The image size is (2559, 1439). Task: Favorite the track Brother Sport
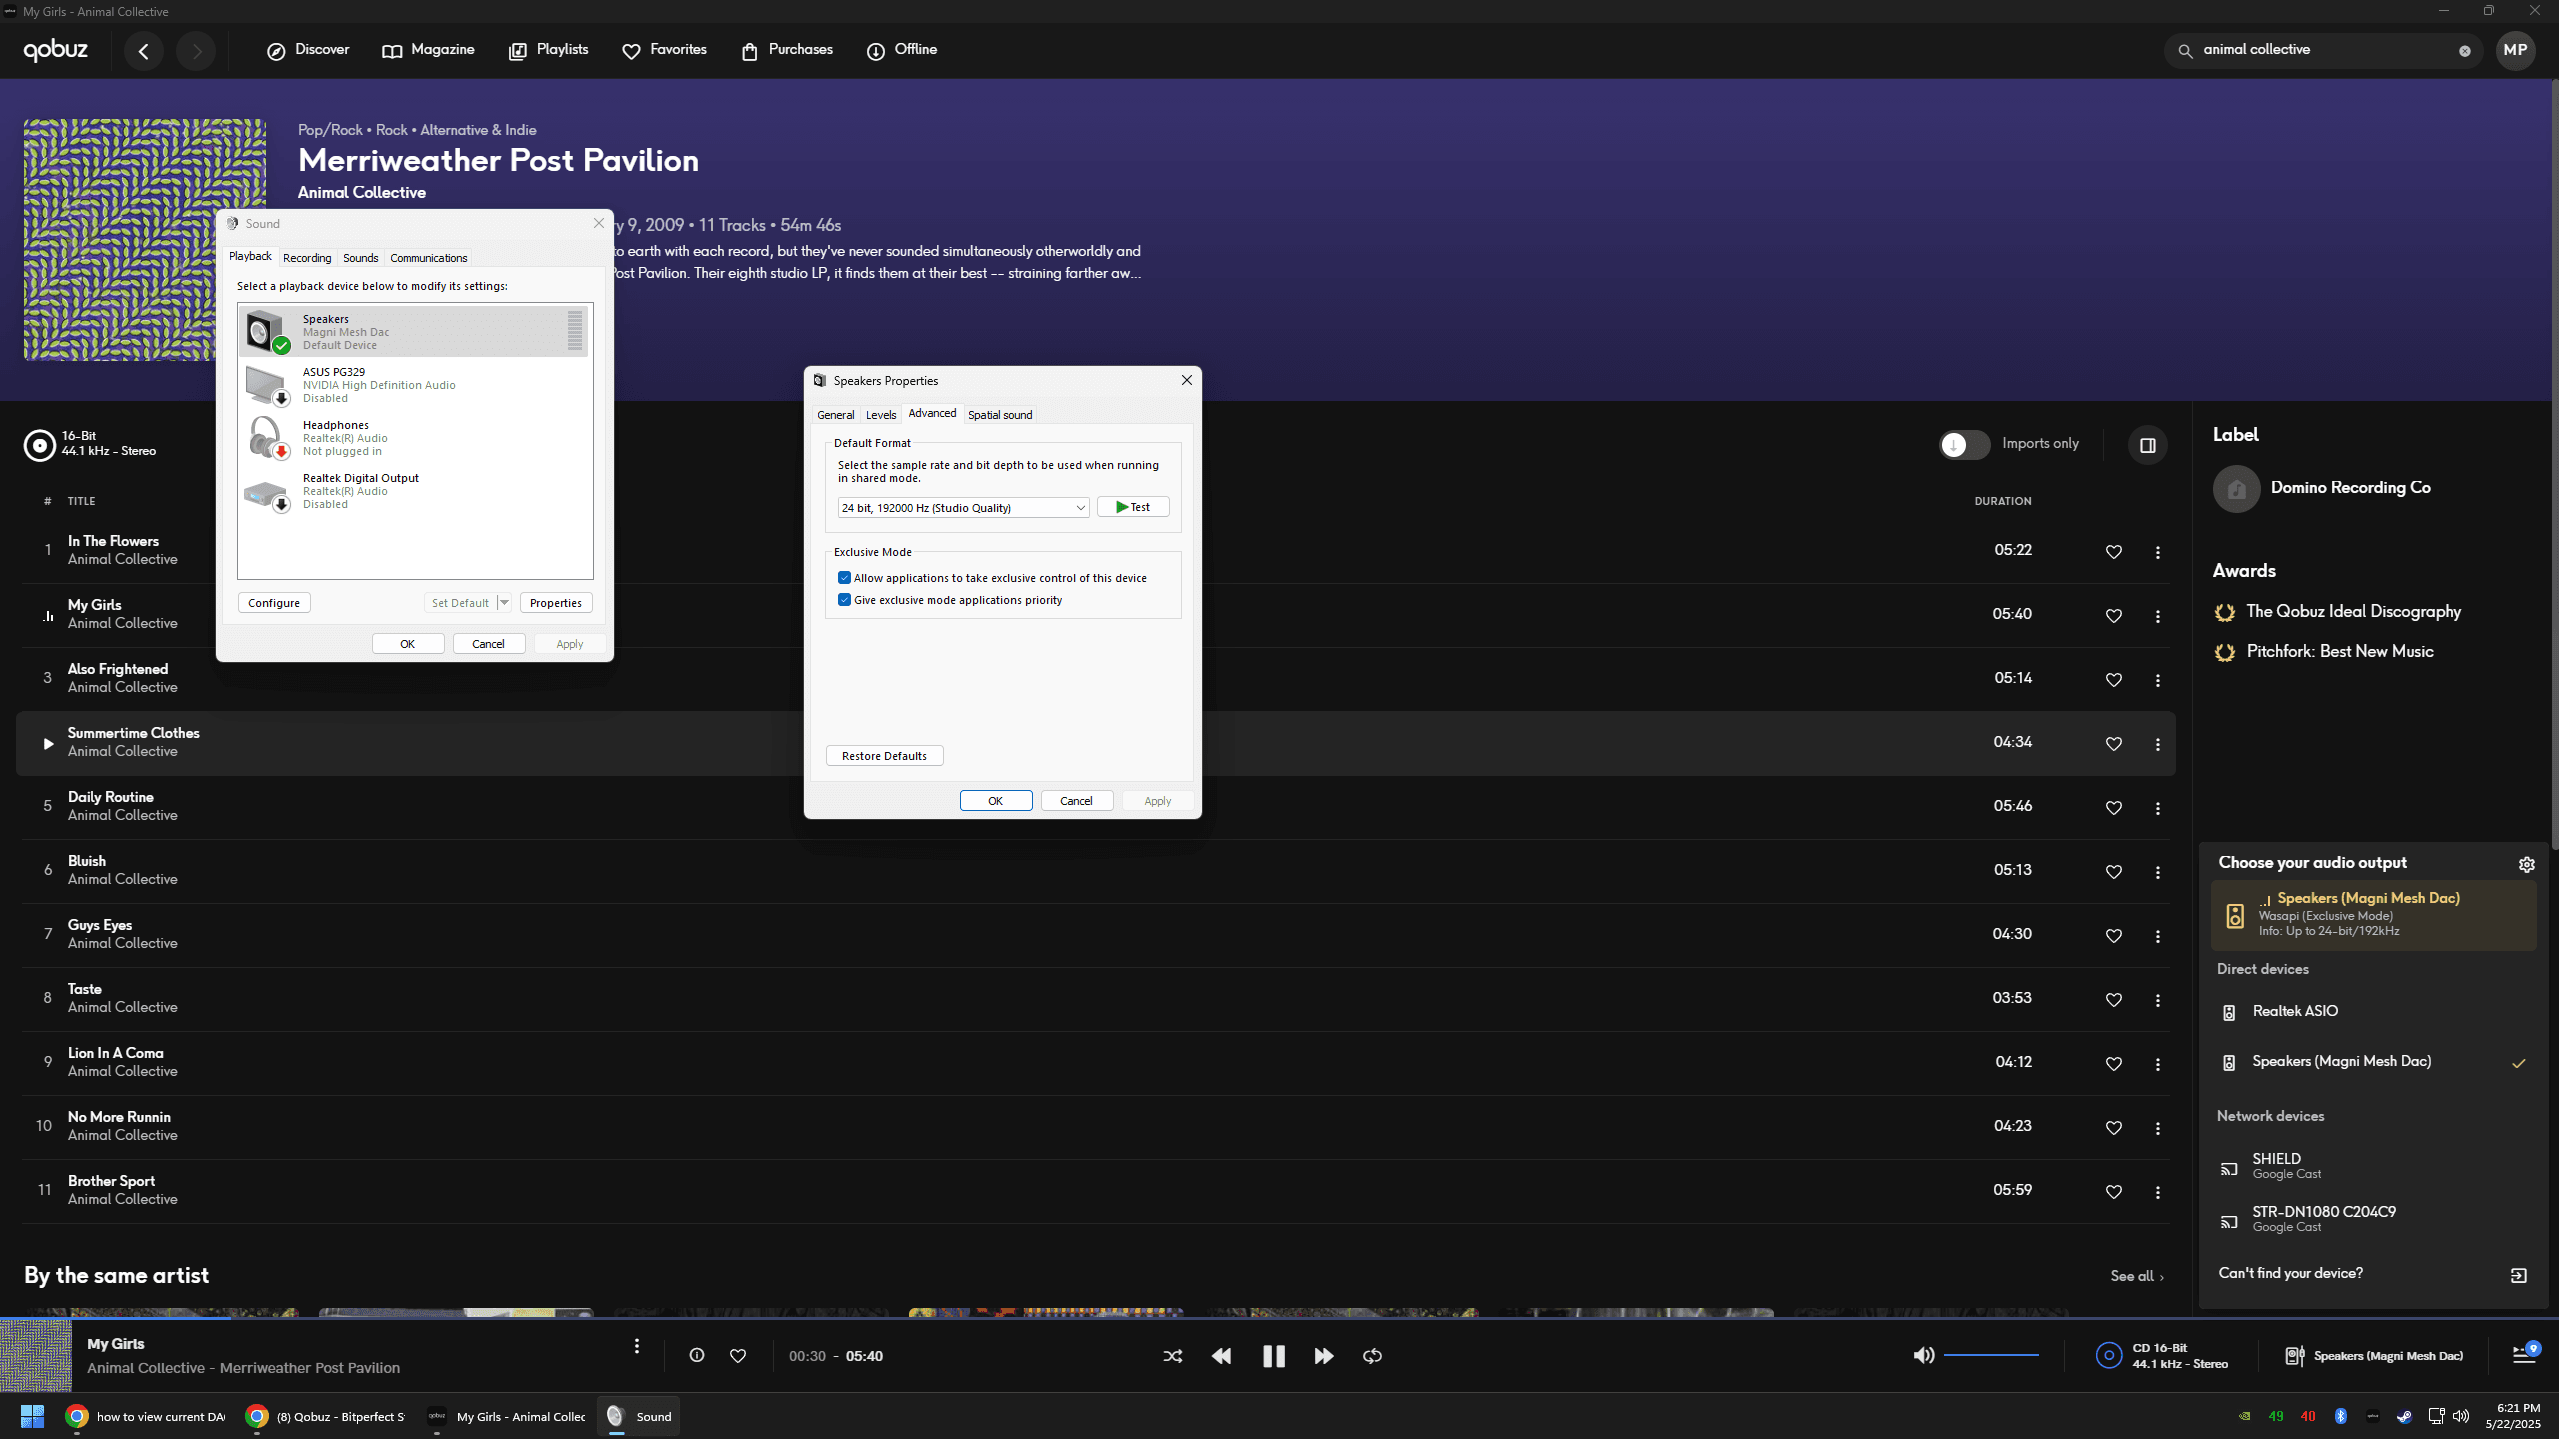[x=2113, y=1192]
